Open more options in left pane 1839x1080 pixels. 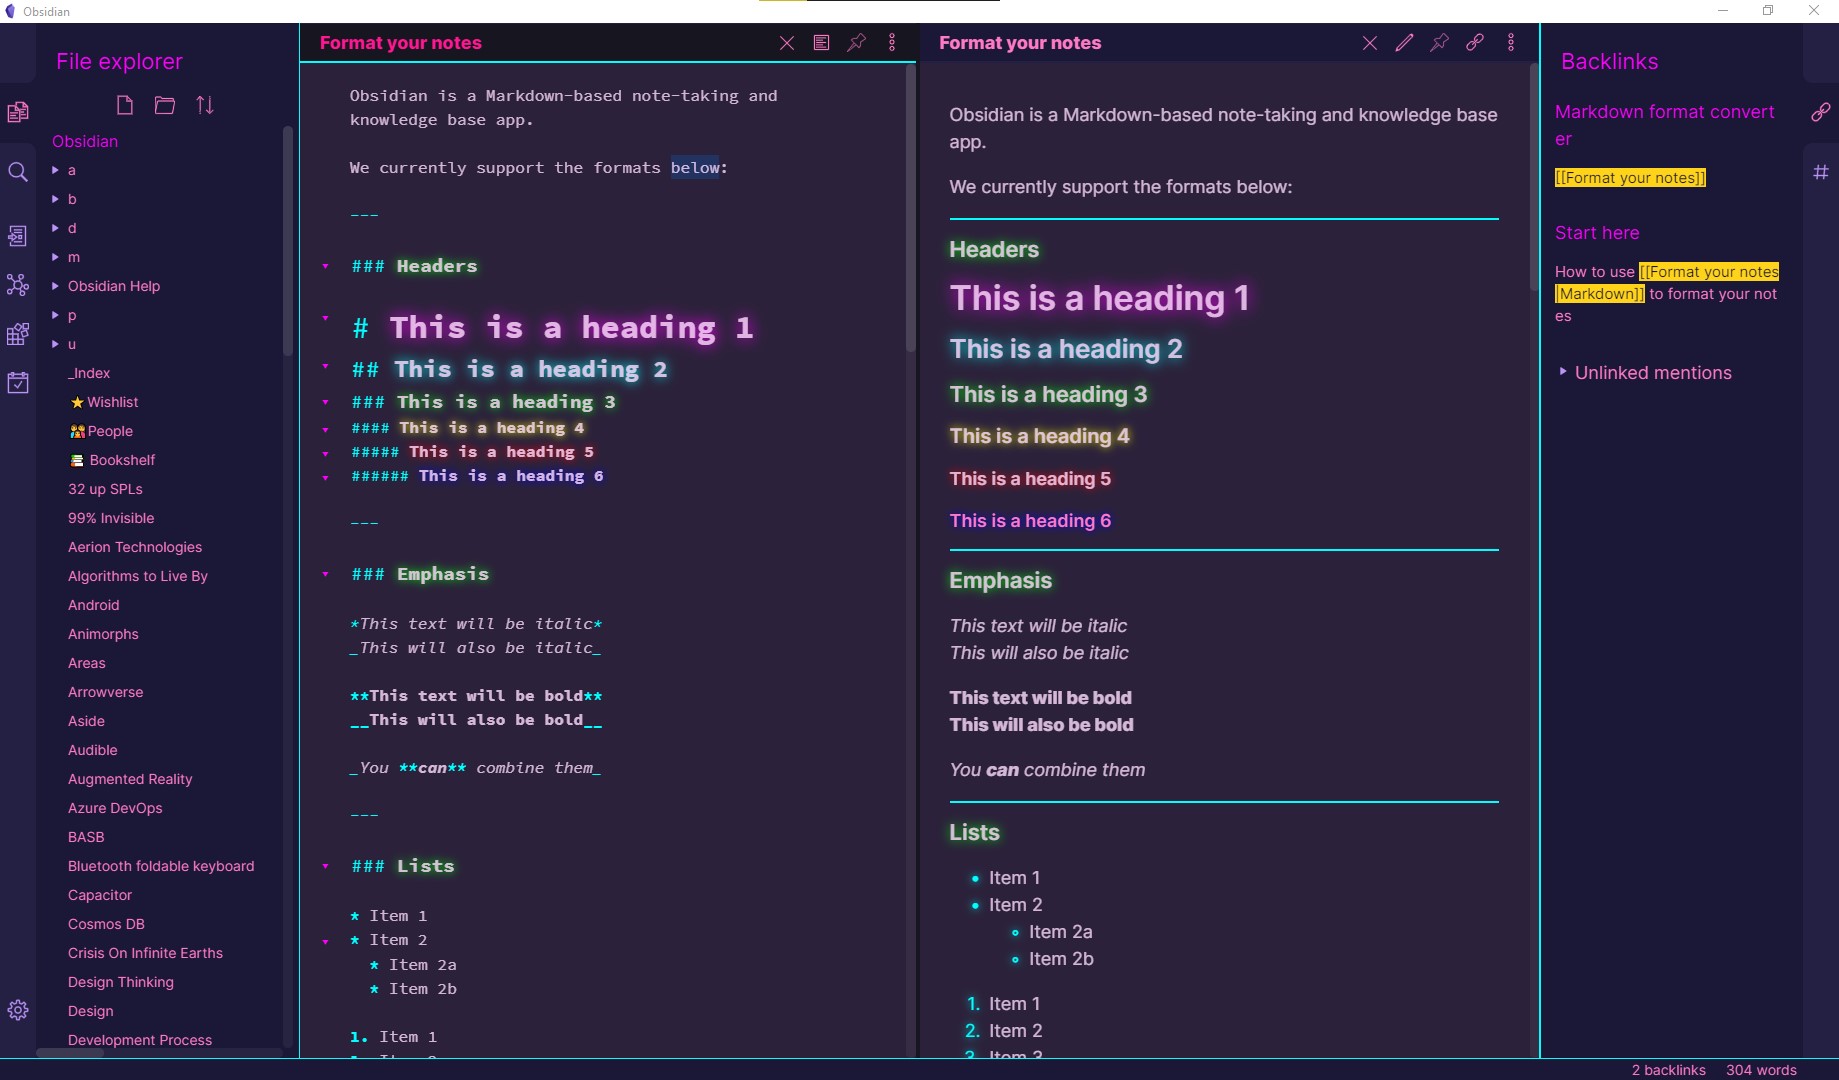click(892, 43)
